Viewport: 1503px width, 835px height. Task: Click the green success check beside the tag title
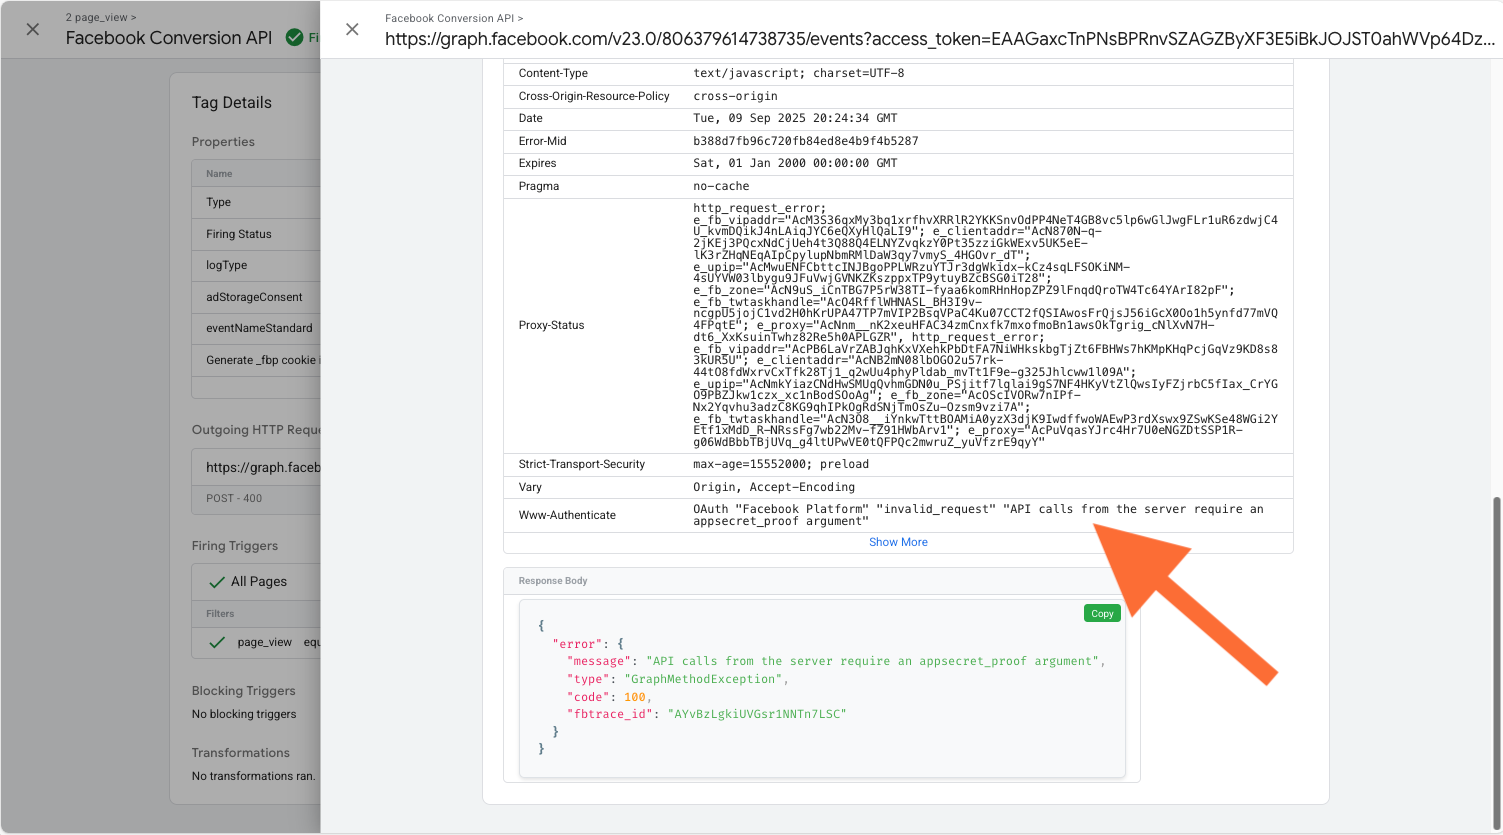click(294, 37)
